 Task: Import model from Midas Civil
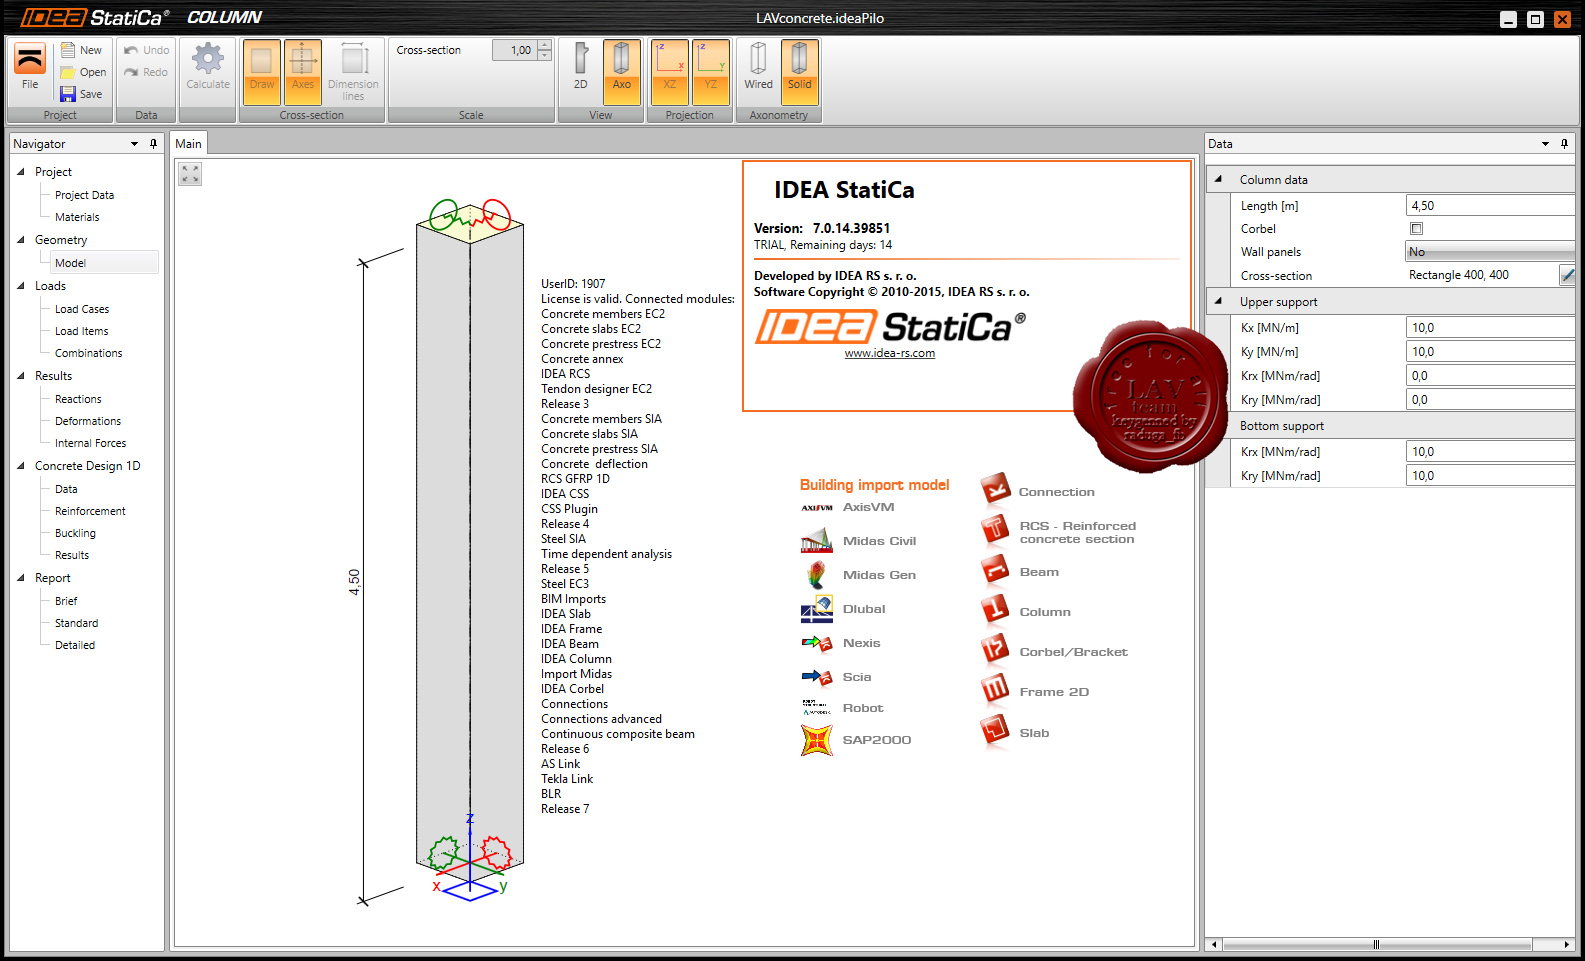(x=859, y=541)
